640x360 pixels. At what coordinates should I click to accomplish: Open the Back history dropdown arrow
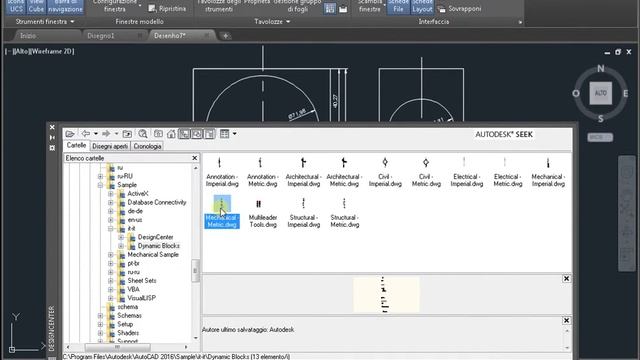coord(96,134)
